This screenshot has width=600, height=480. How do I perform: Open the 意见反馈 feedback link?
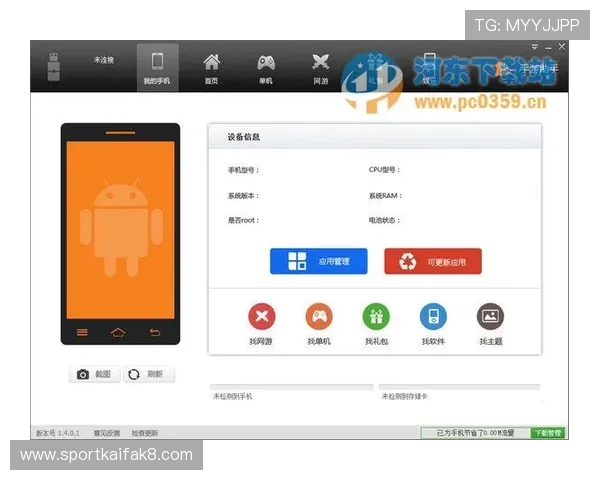pos(107,433)
